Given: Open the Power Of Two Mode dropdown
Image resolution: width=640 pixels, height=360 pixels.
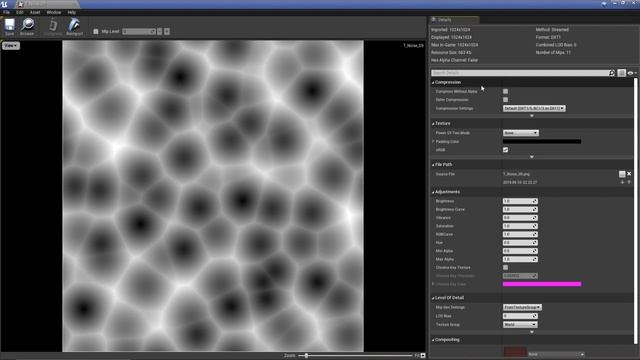Looking at the screenshot, I should pos(520,133).
